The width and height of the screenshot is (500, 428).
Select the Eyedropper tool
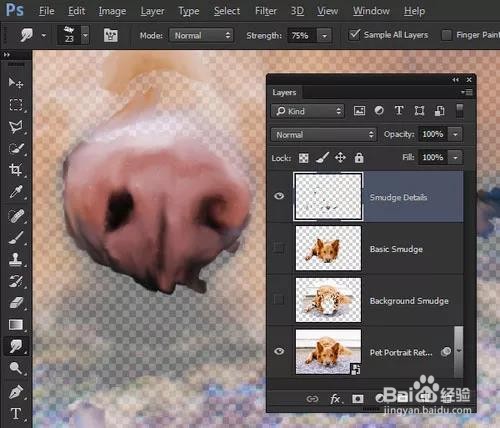[x=16, y=192]
